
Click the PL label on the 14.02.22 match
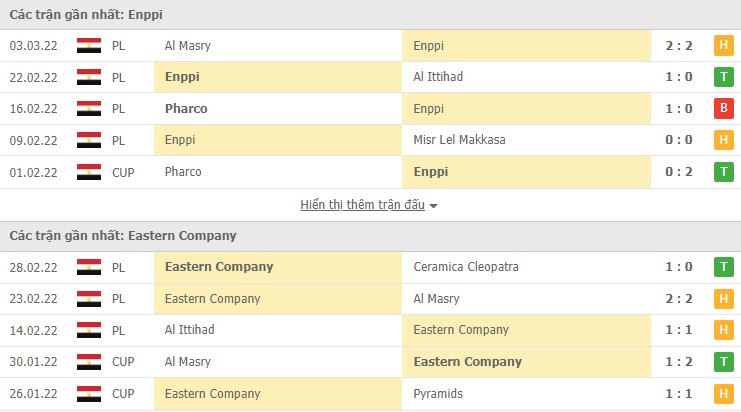120,330
